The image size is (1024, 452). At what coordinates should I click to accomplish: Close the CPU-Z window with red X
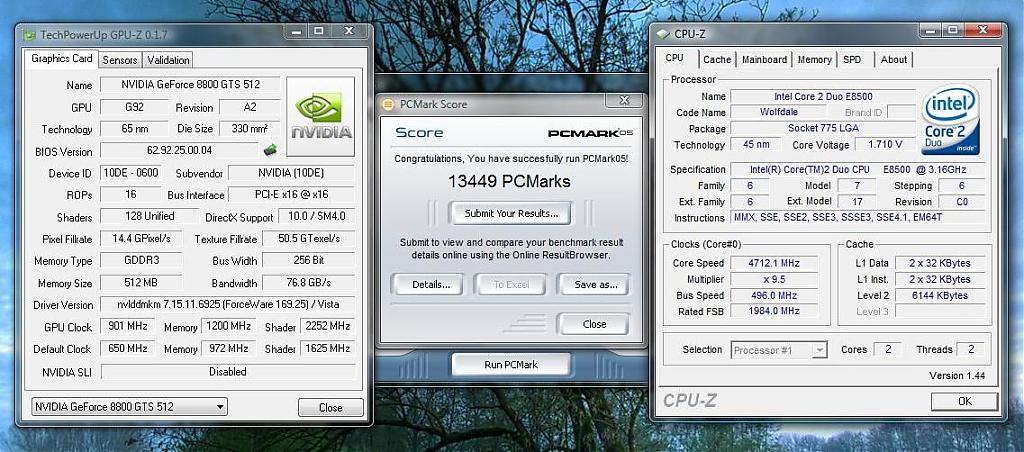(984, 30)
